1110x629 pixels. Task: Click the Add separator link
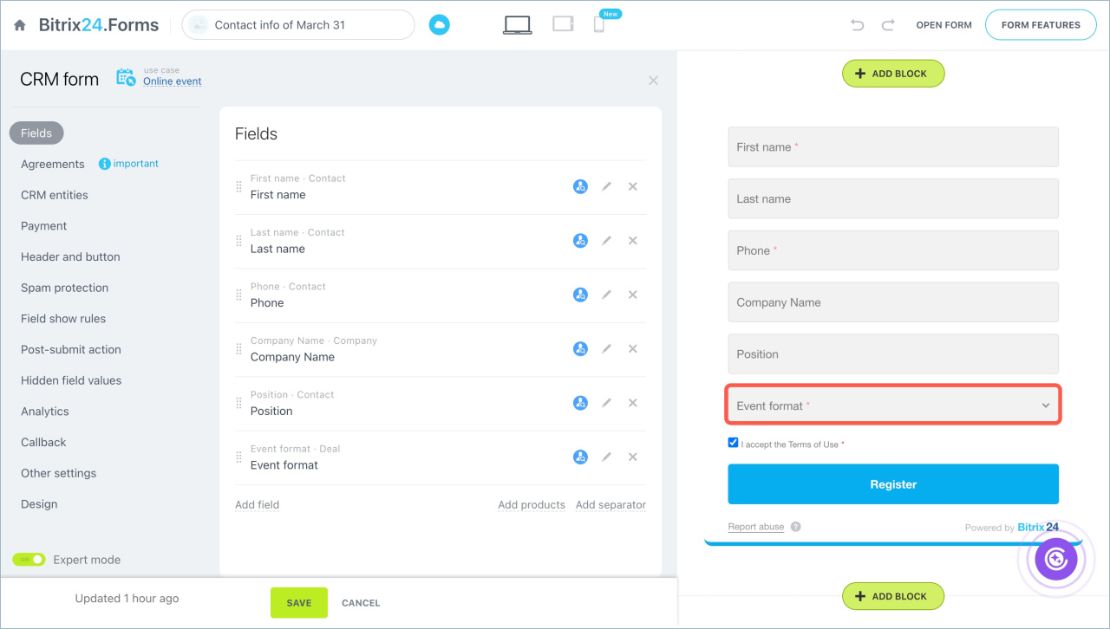[610, 504]
